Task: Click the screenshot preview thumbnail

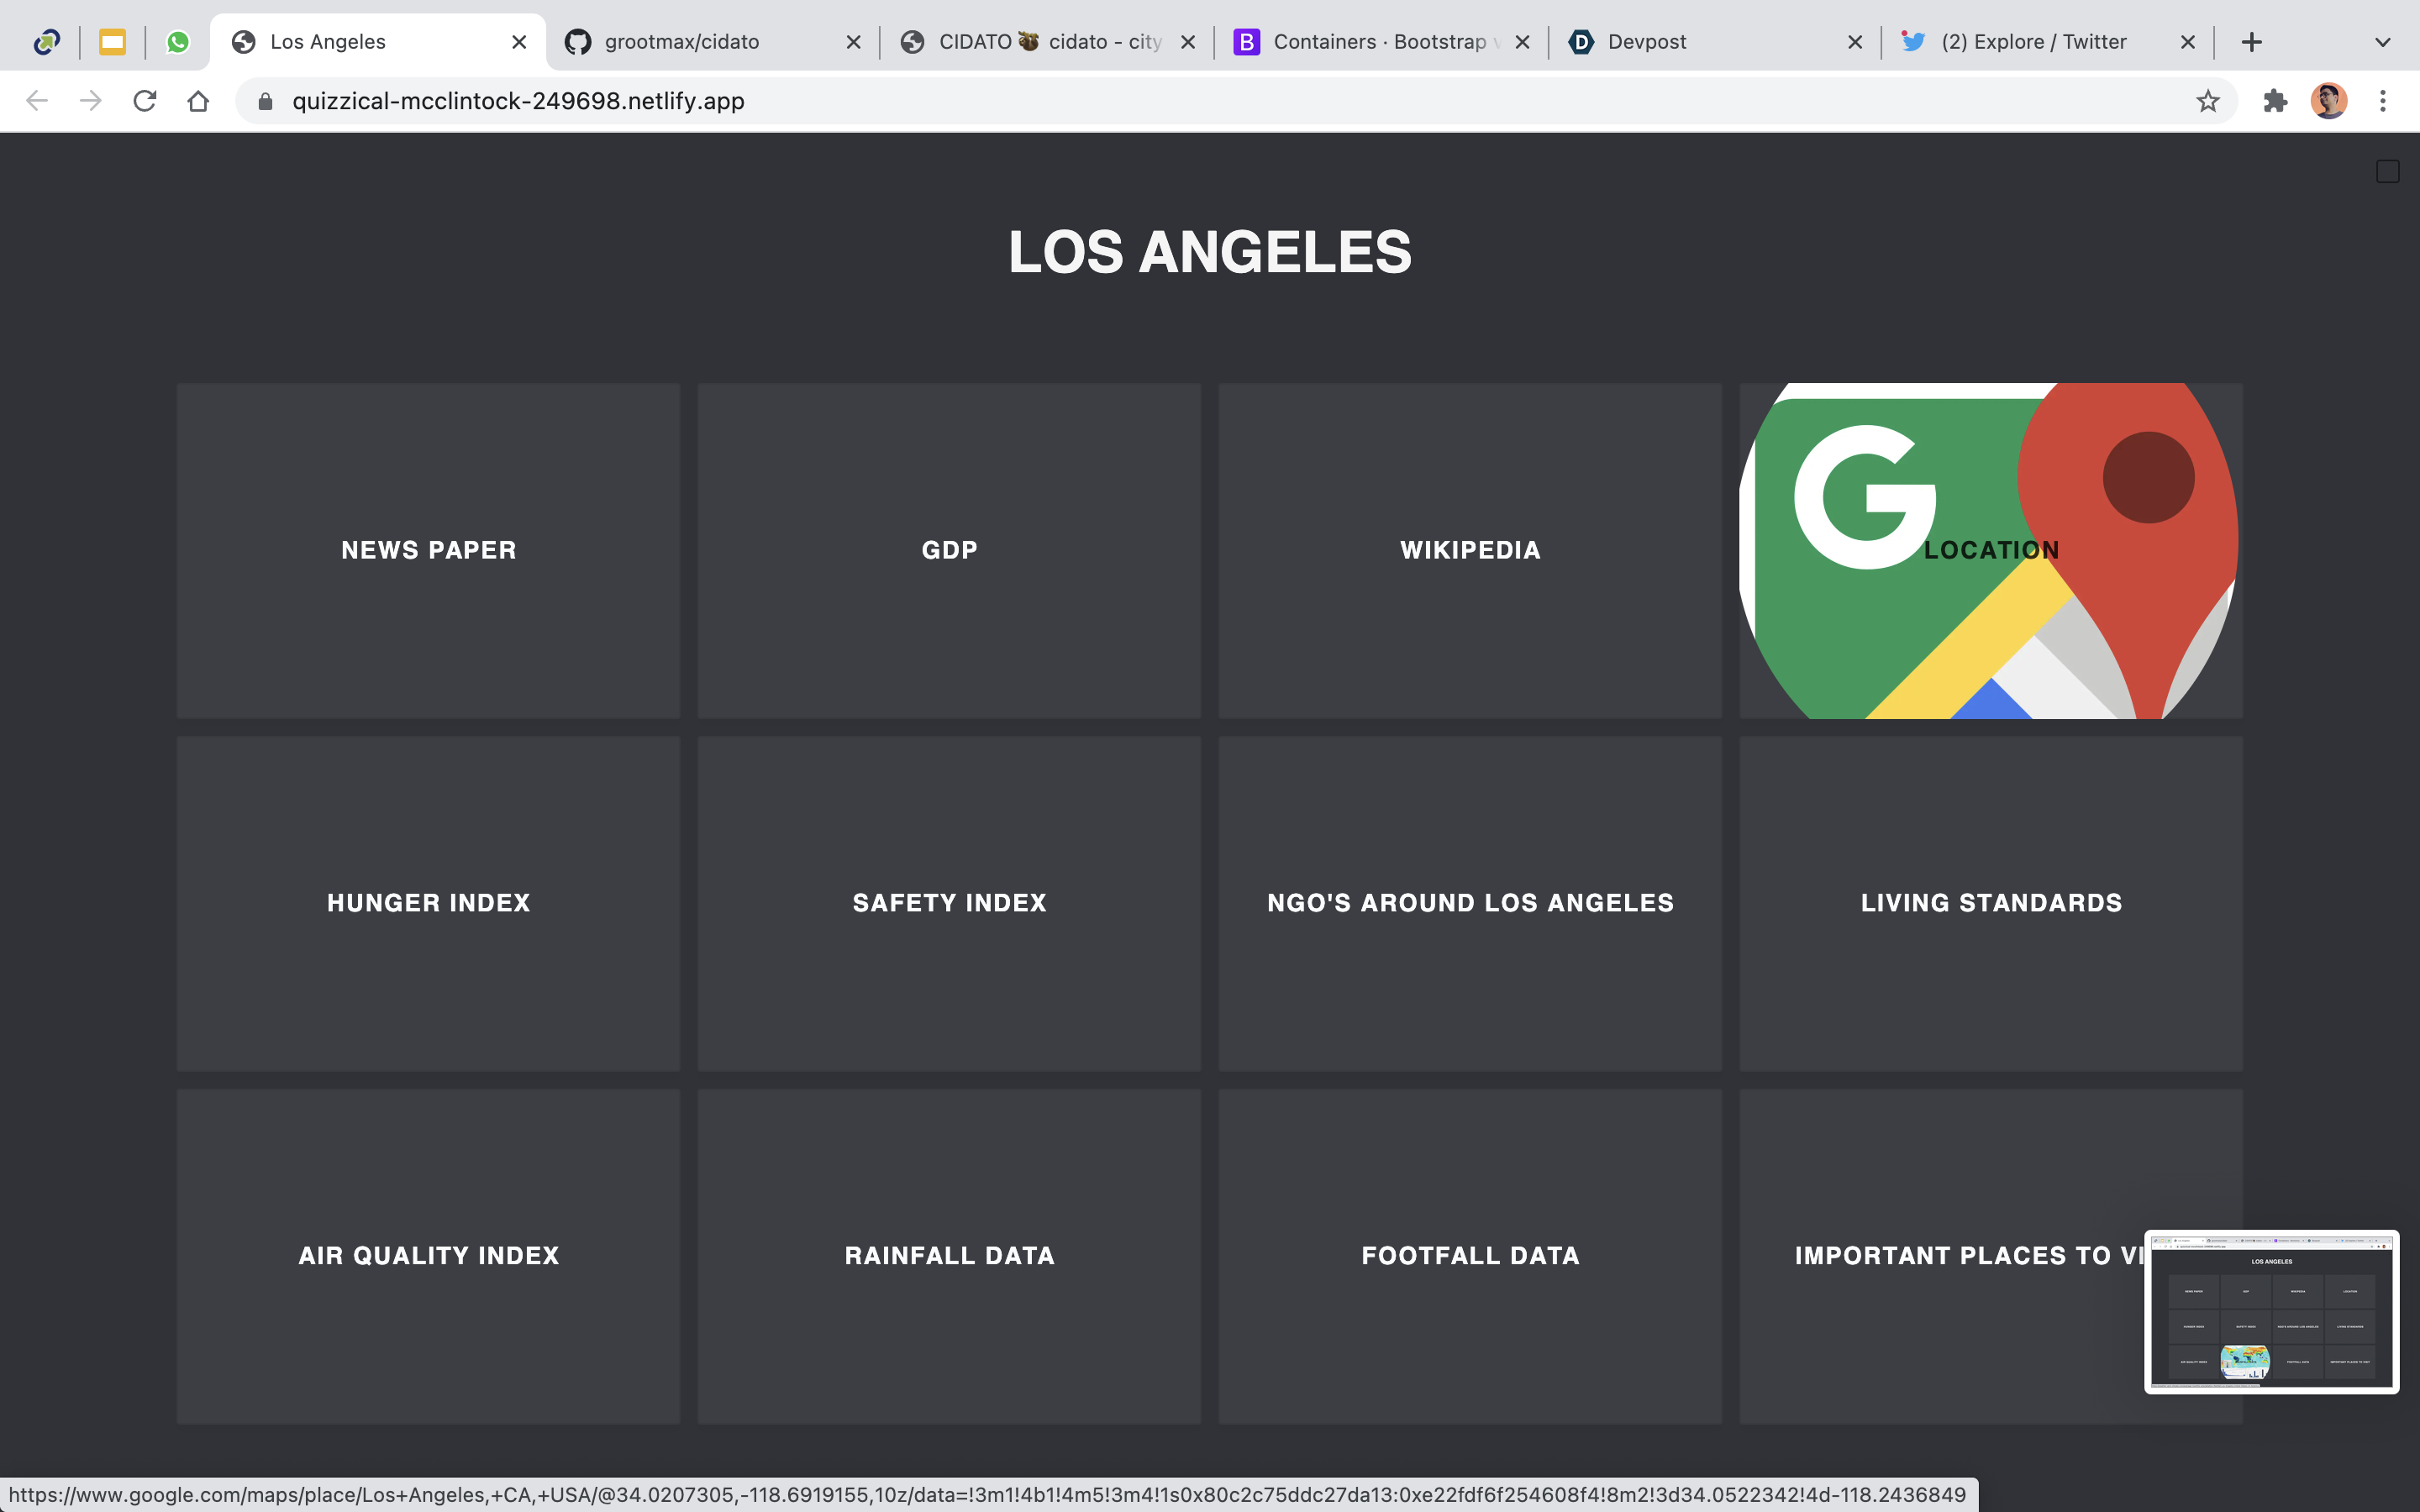Action: point(2271,1311)
